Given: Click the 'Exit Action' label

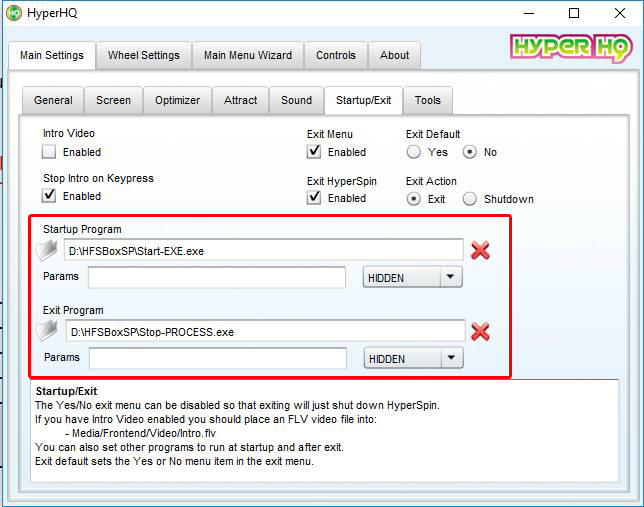Looking at the screenshot, I should tap(431, 181).
